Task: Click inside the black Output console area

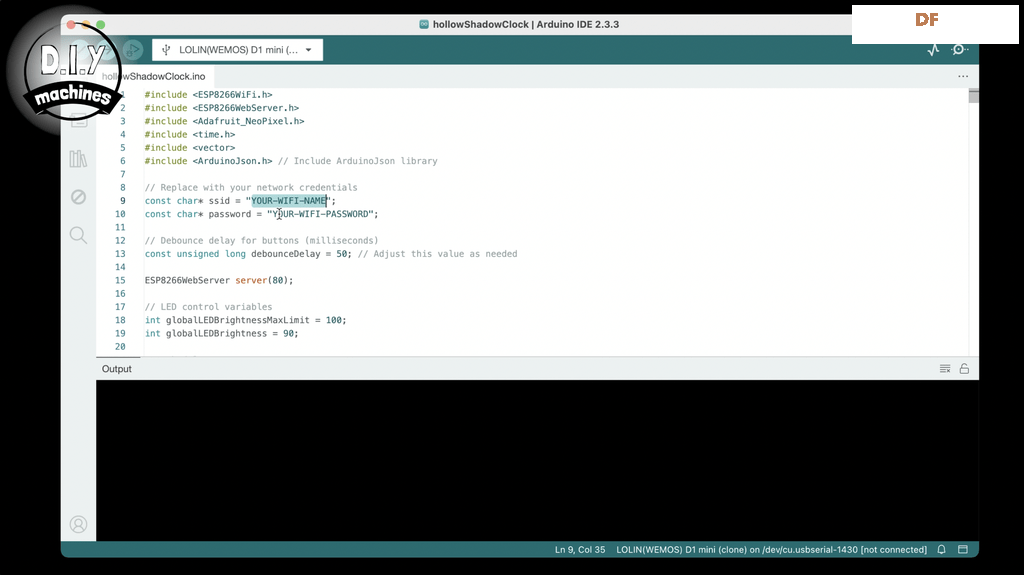Action: point(537,460)
